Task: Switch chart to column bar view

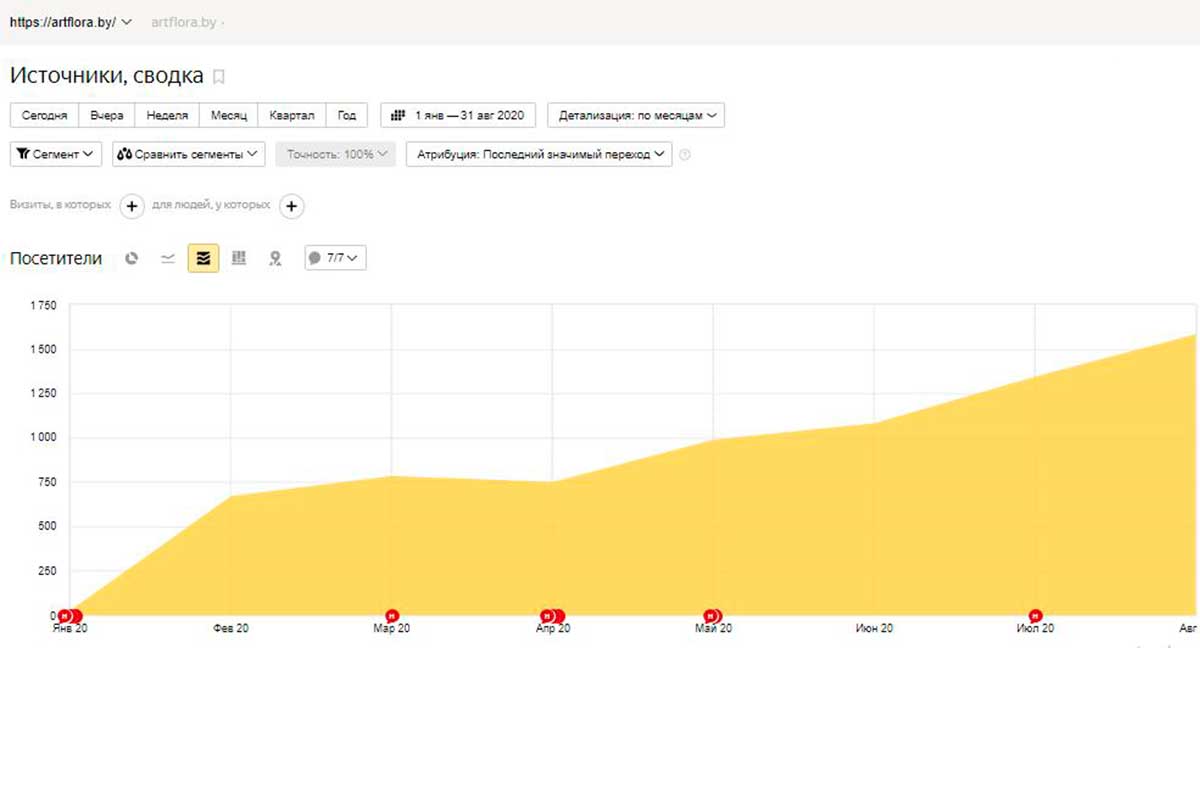Action: coord(239,258)
